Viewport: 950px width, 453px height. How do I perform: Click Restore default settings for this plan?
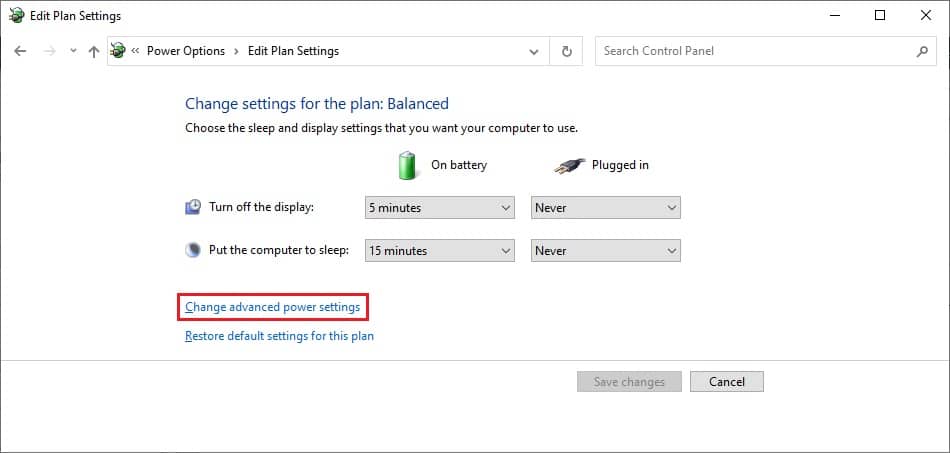tap(279, 336)
